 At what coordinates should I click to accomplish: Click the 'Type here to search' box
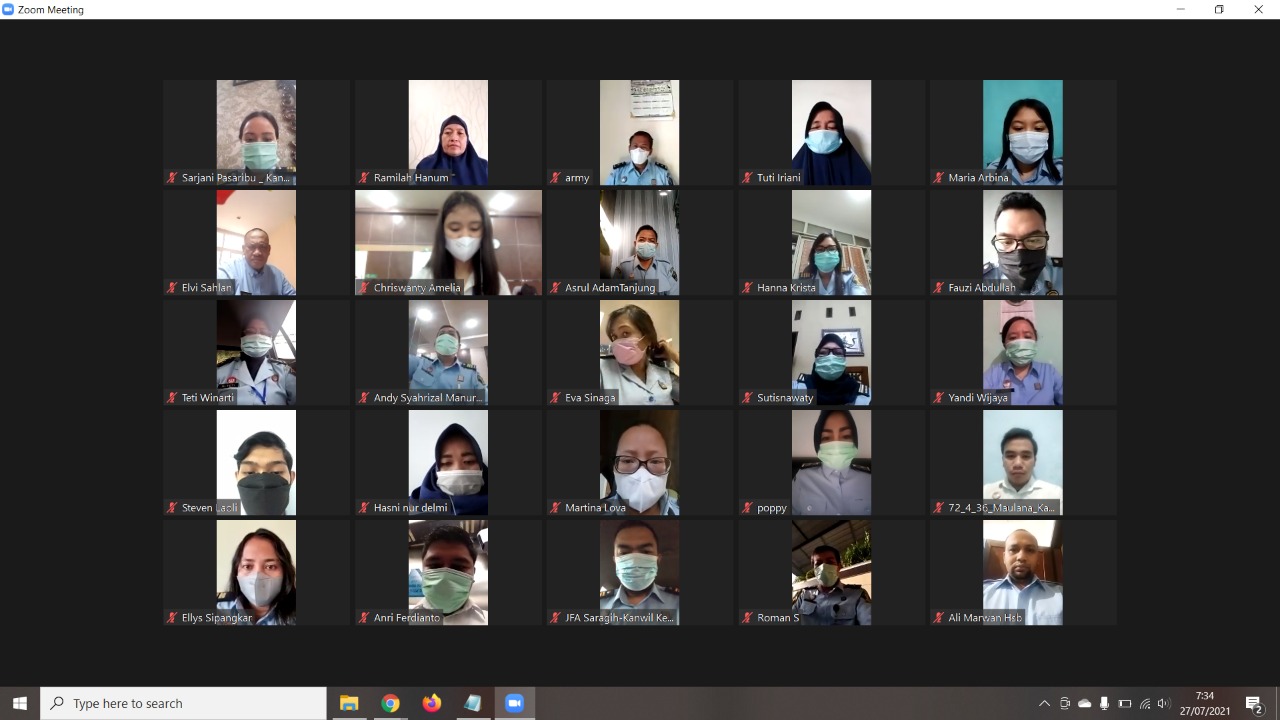coord(185,703)
